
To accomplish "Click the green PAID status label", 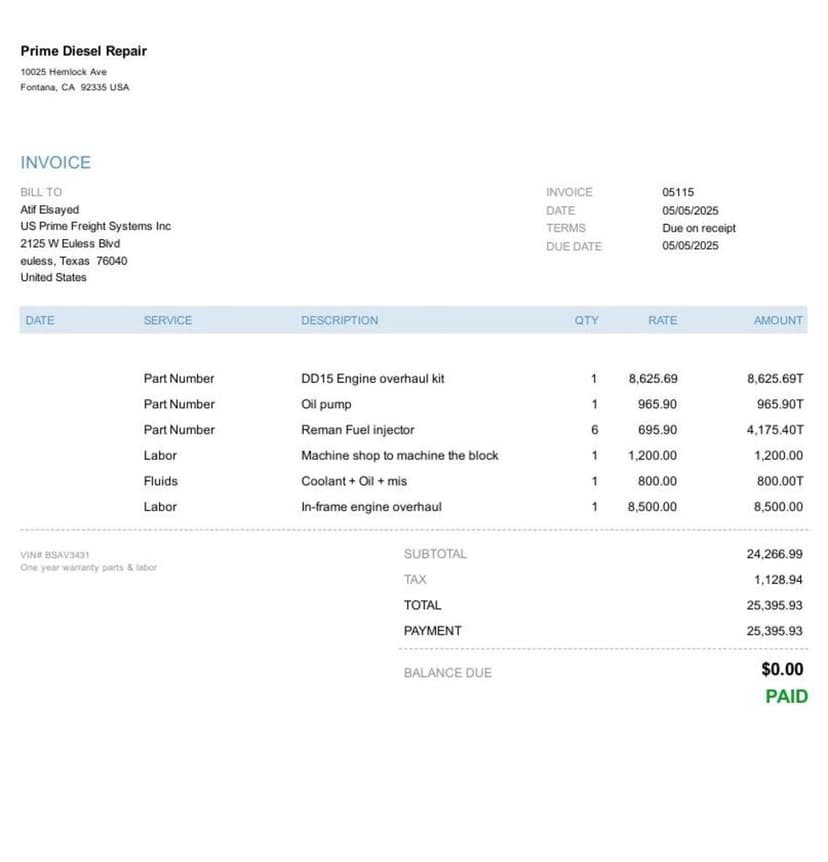I will pos(786,697).
